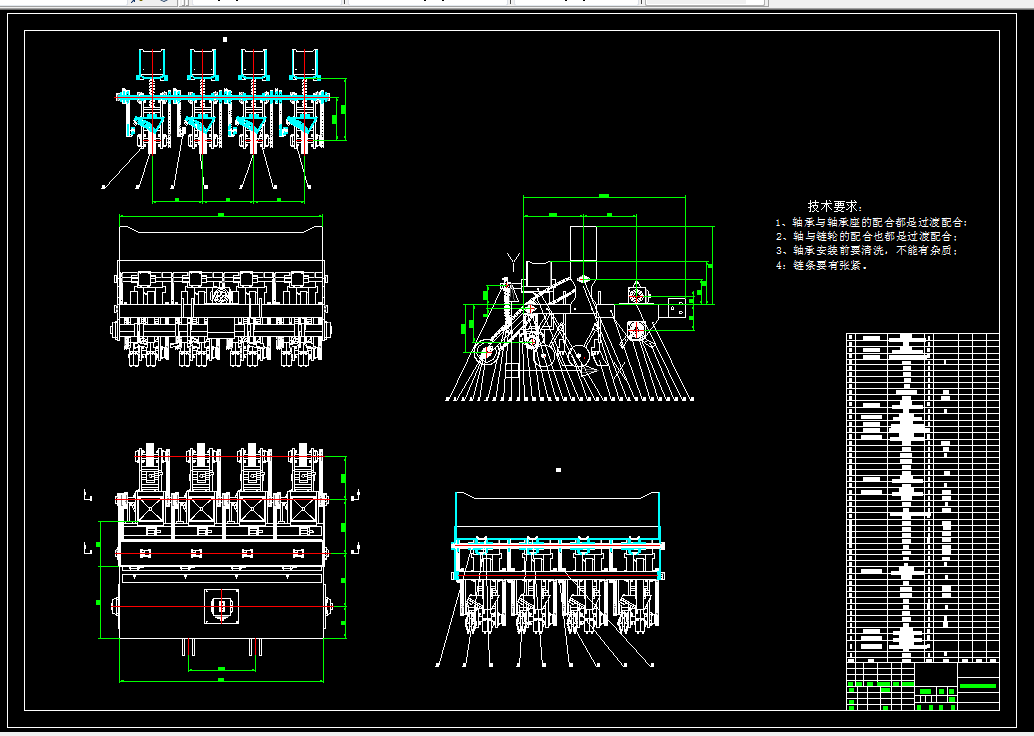The width and height of the screenshot is (1034, 736).
Task: Click the side elevation view with leader lines
Action: [x=580, y=299]
